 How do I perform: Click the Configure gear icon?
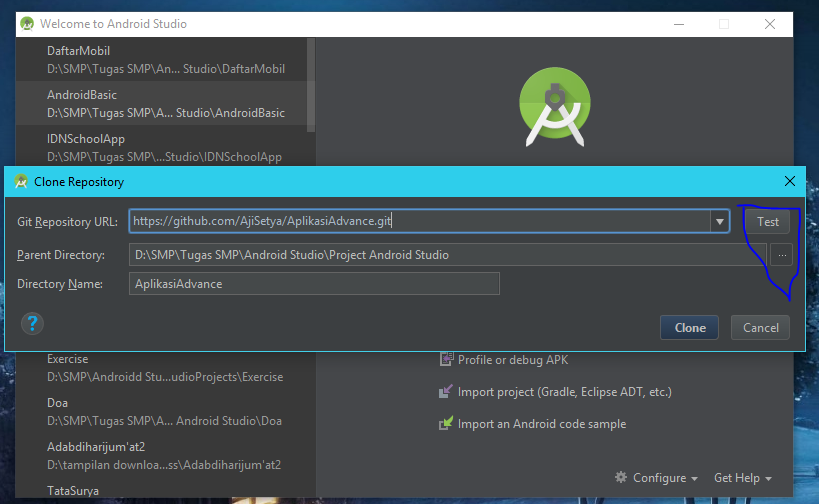point(621,477)
